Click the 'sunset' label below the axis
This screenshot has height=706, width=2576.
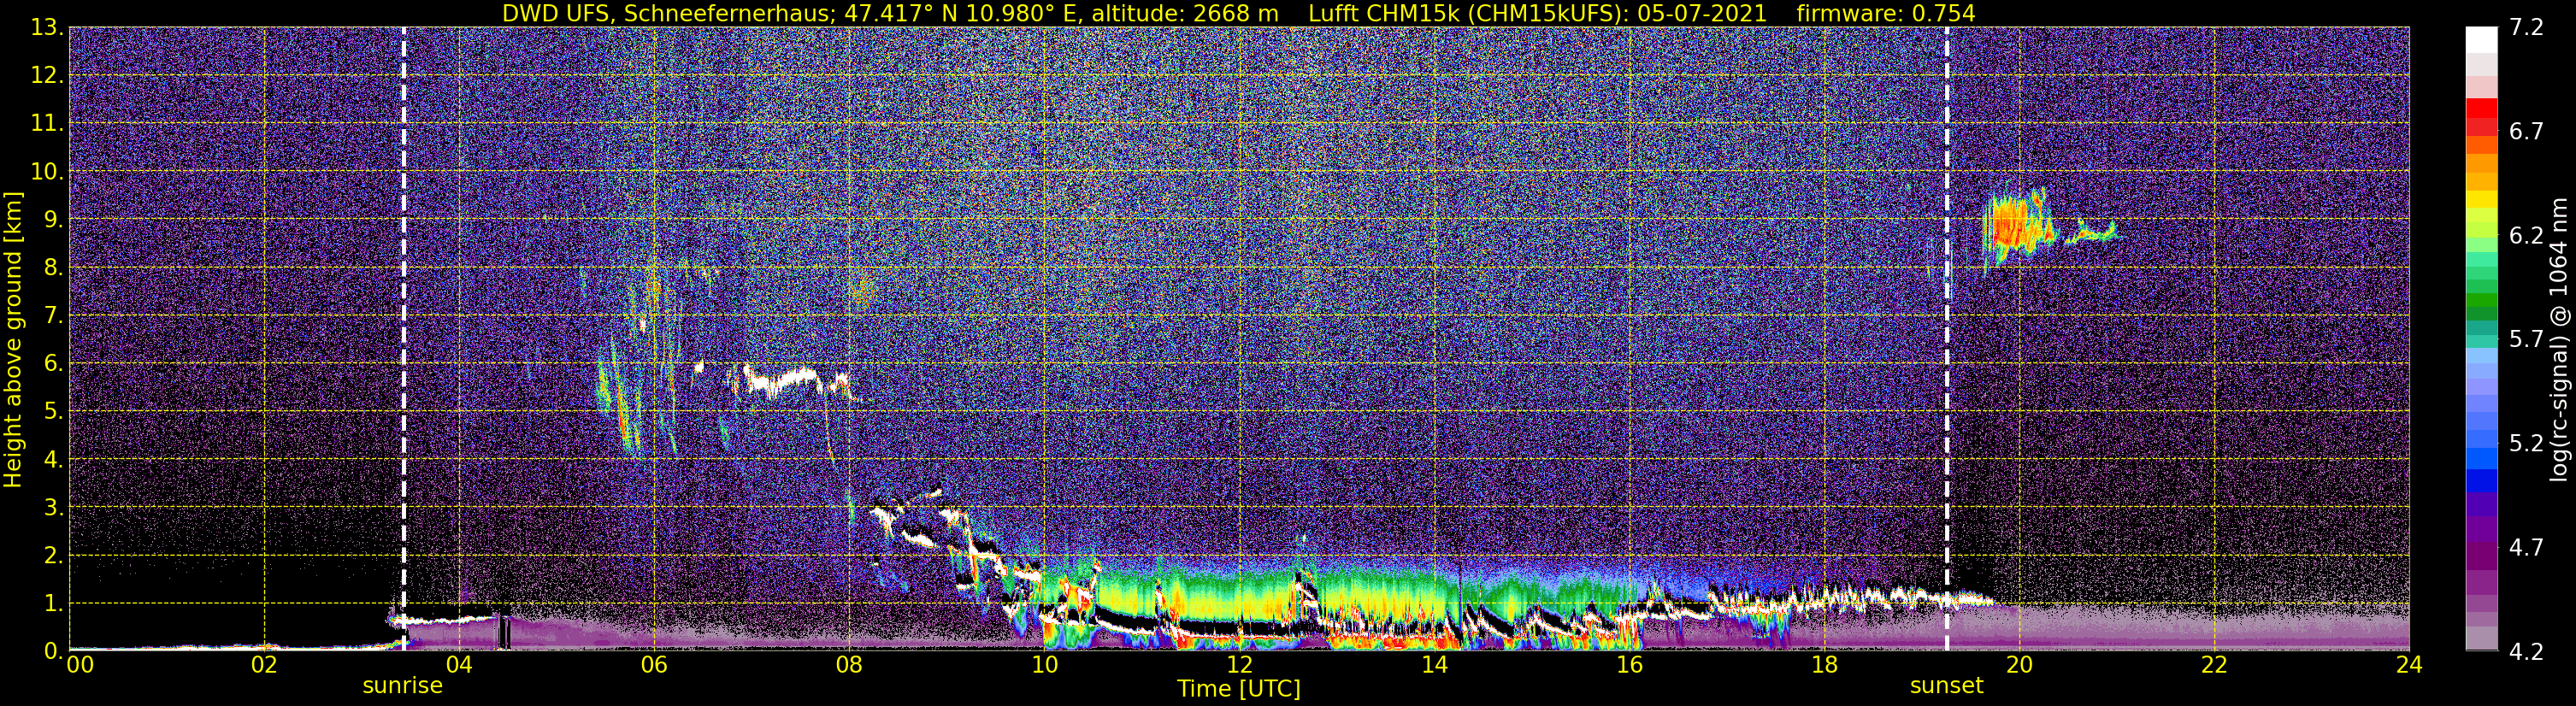click(1946, 686)
